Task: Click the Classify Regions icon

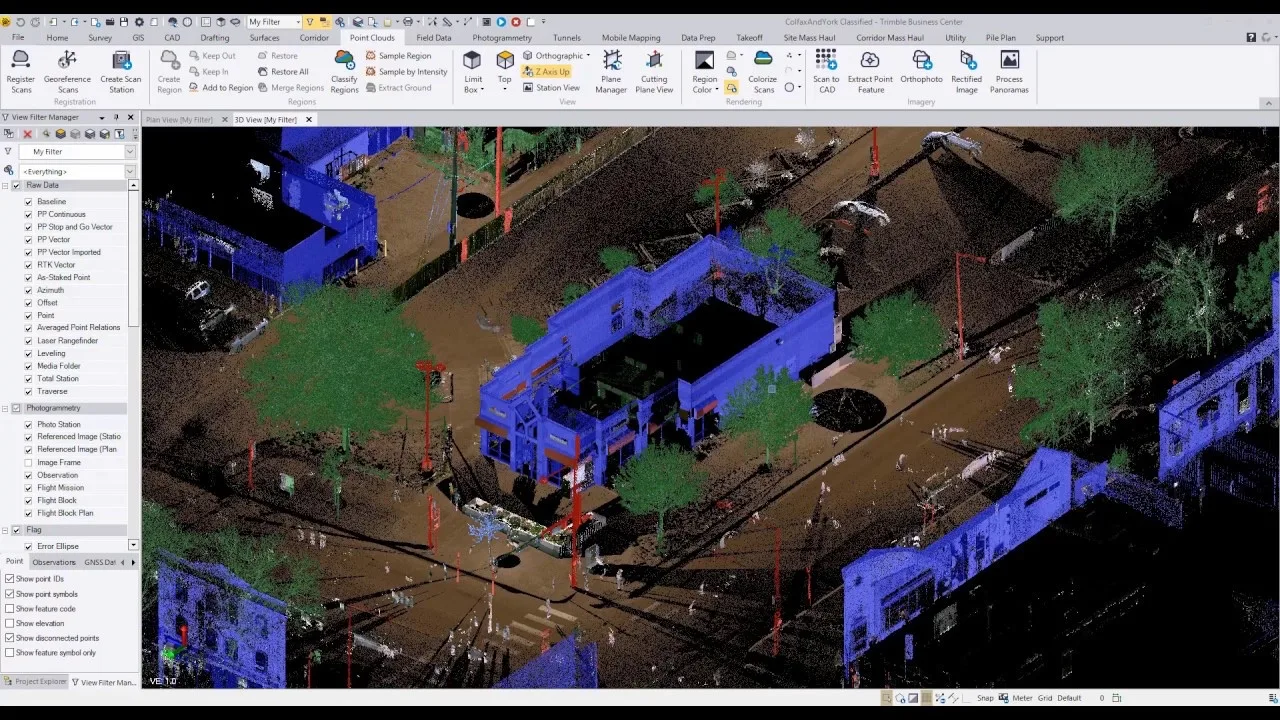Action: tap(344, 72)
